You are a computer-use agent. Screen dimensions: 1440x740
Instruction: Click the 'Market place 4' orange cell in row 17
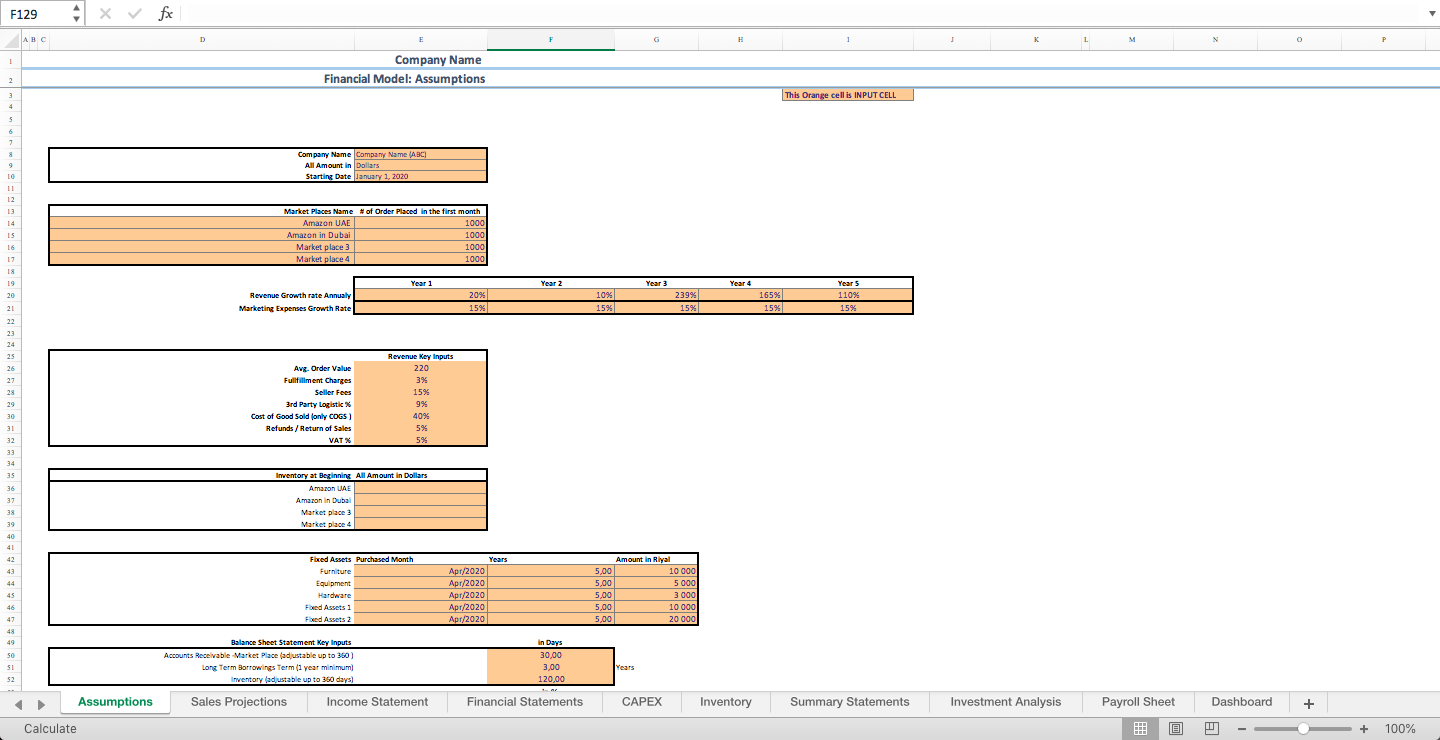point(202,259)
